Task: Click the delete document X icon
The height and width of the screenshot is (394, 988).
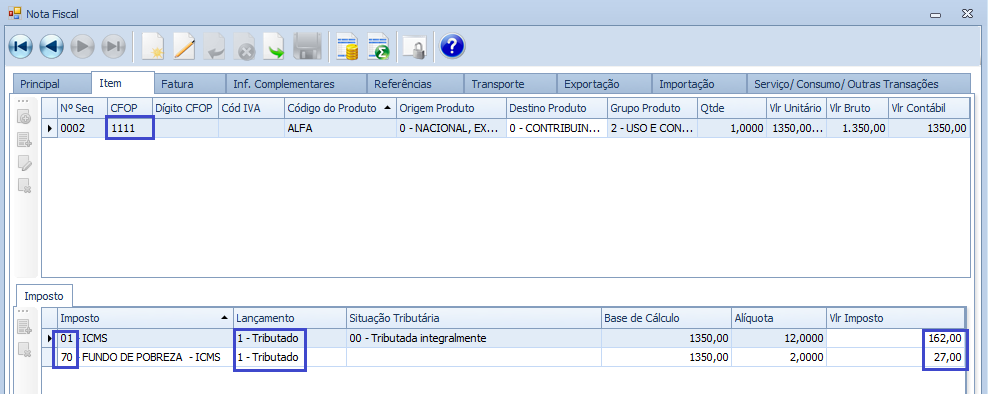Action: (244, 47)
